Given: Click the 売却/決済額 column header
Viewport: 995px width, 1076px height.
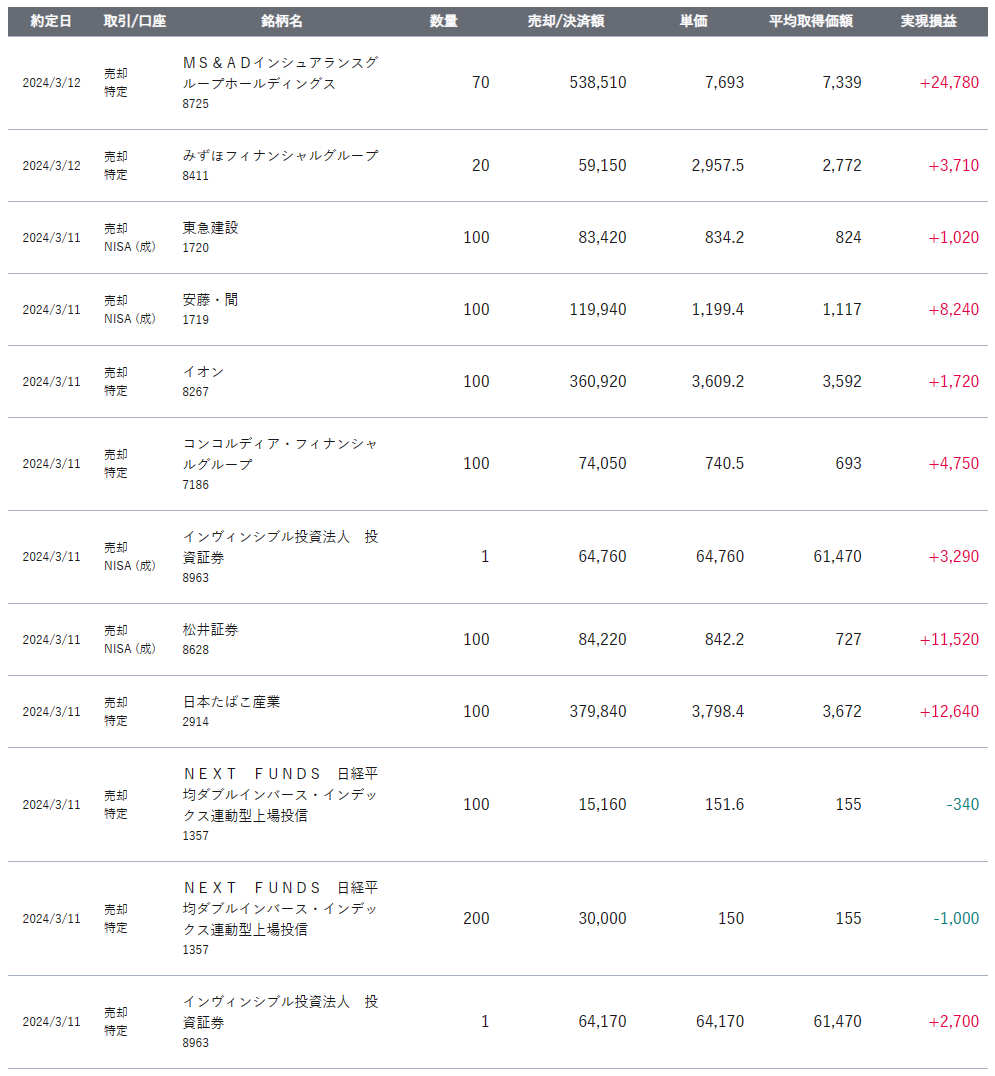Looking at the screenshot, I should tap(565, 21).
